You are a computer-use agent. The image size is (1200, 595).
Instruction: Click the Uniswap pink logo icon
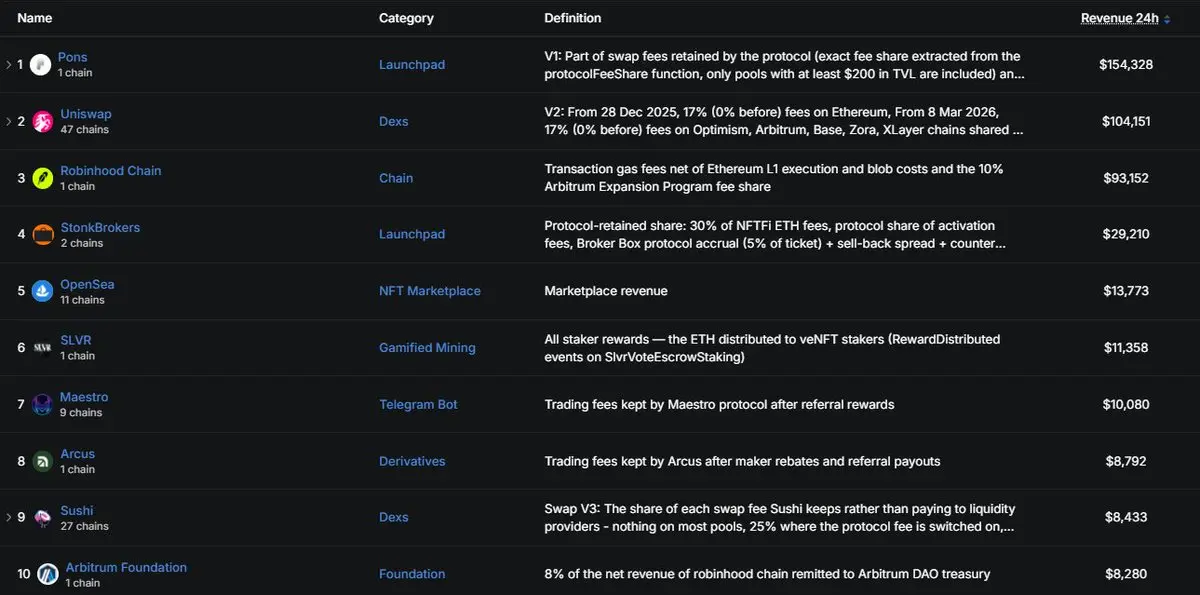point(43,122)
